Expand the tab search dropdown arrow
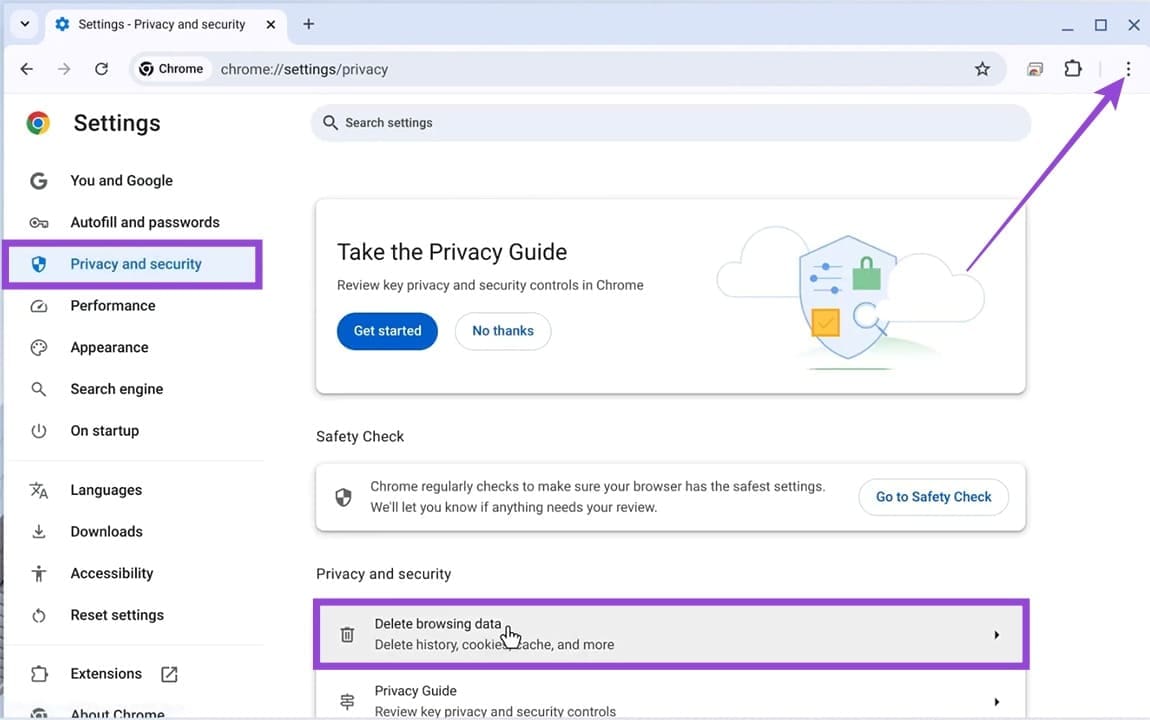1150x720 pixels. (x=25, y=24)
